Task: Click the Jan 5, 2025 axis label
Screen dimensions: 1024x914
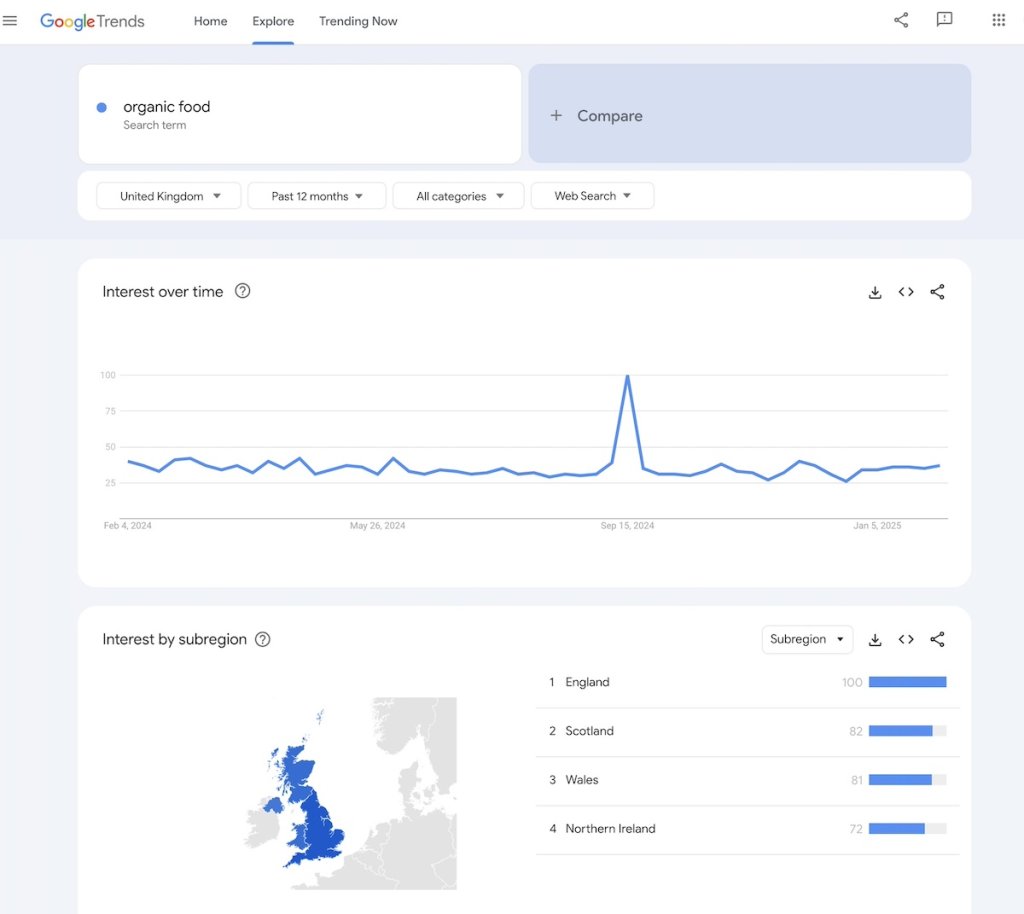Action: point(877,526)
